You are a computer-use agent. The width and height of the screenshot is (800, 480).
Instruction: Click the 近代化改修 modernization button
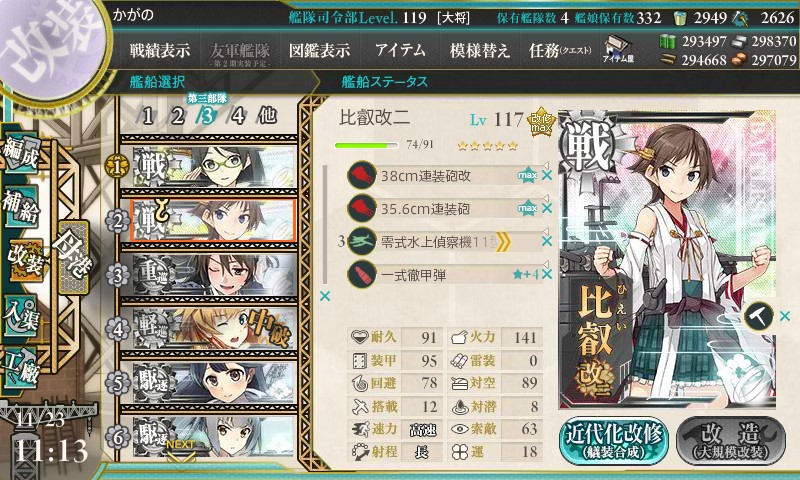pyautogui.click(x=614, y=440)
